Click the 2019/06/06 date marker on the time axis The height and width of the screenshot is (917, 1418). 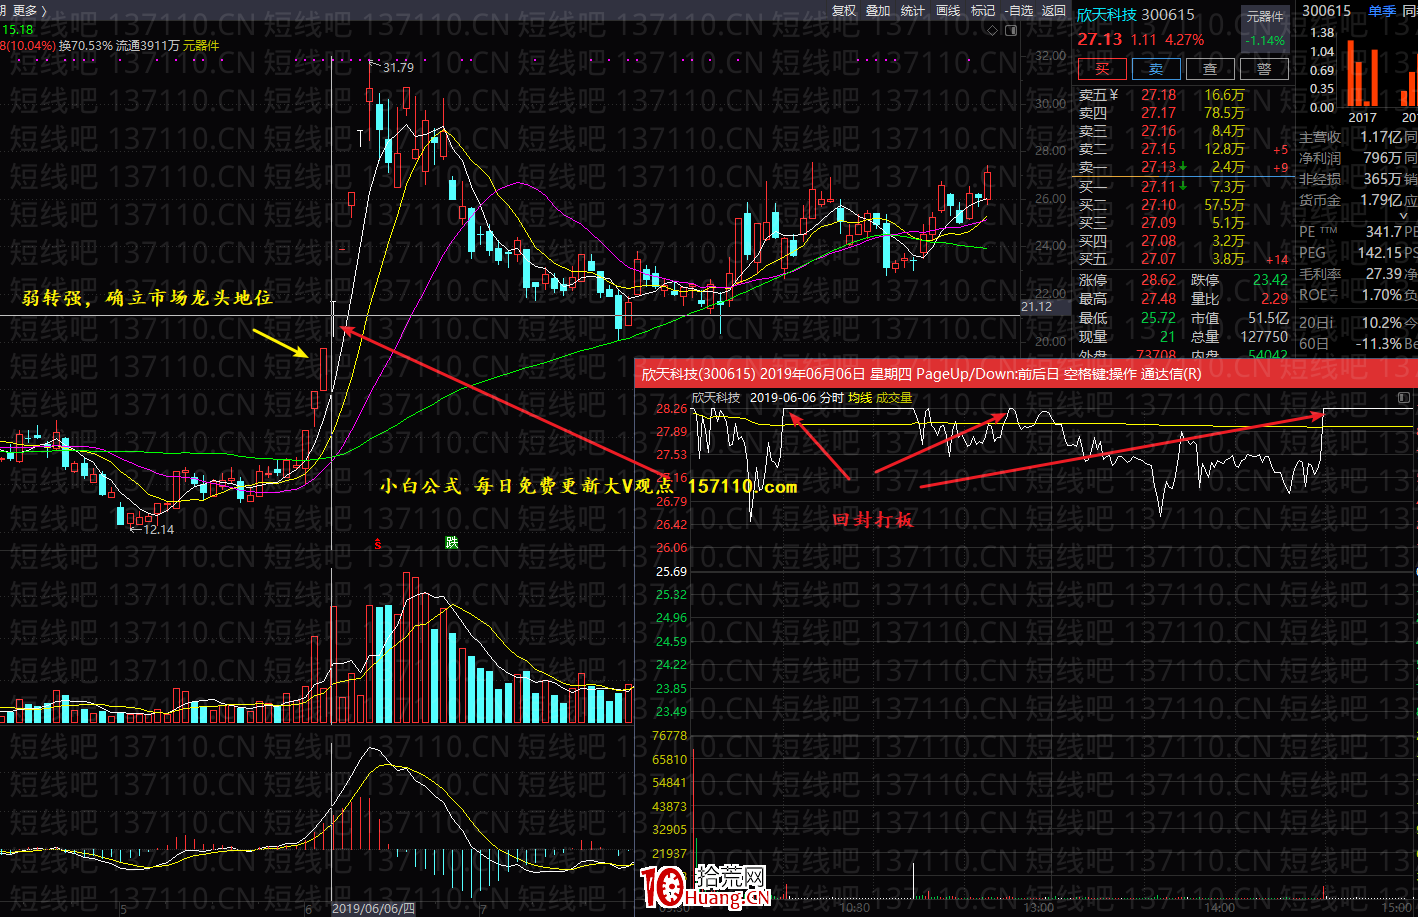coord(373,908)
